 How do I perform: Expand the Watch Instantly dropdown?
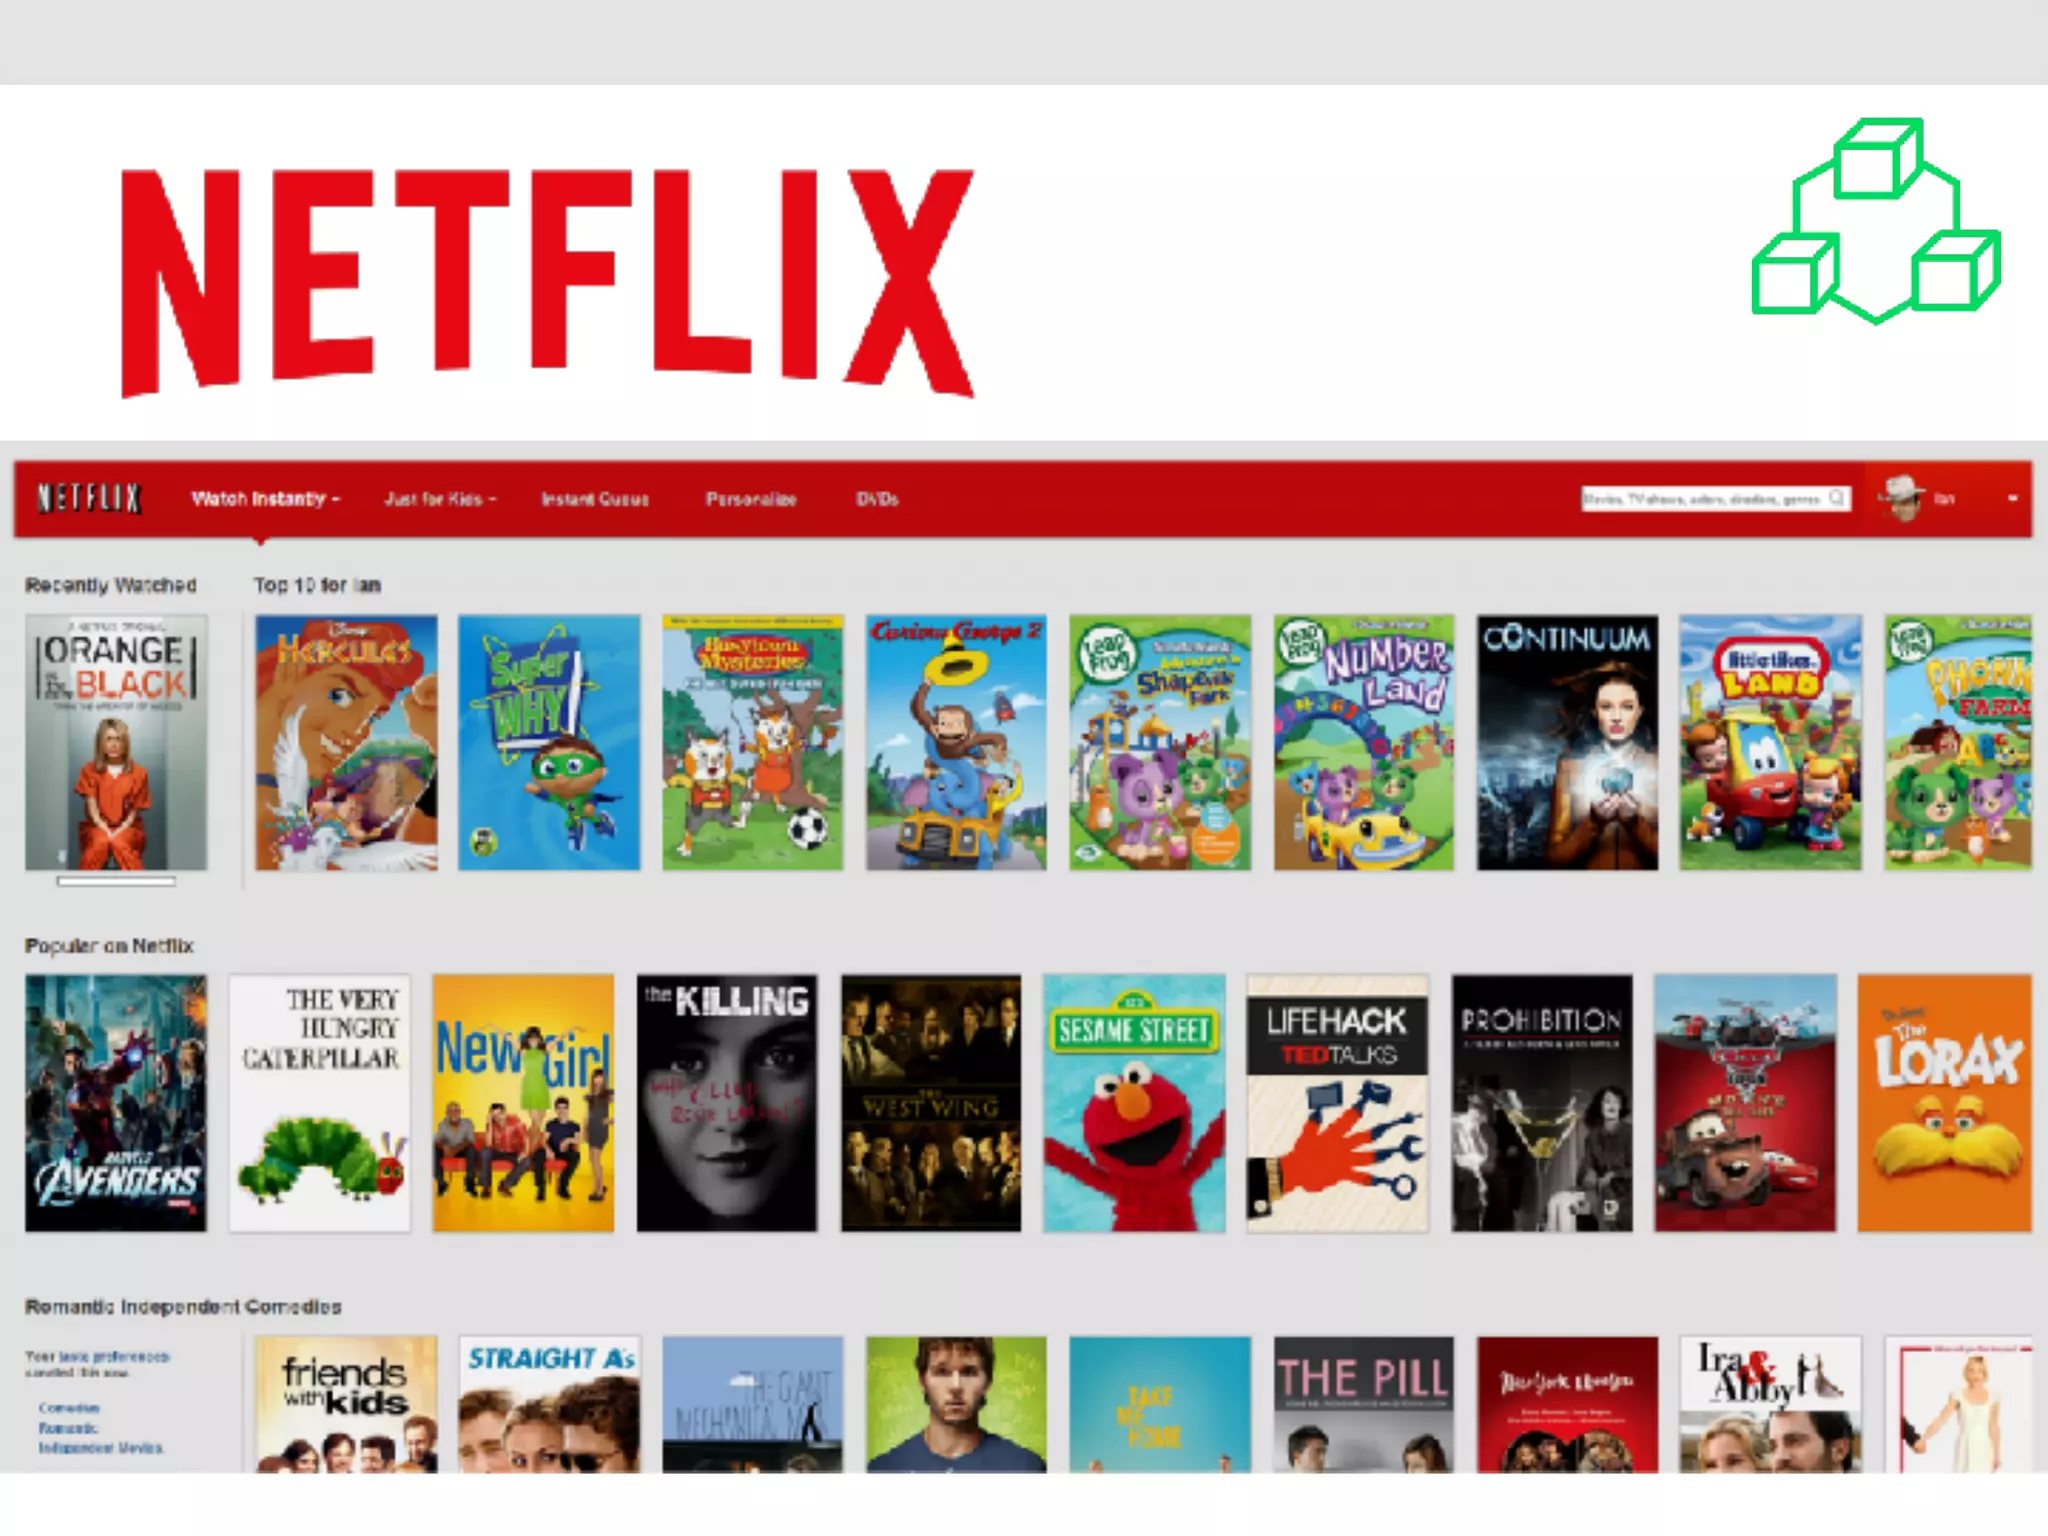pos(266,498)
